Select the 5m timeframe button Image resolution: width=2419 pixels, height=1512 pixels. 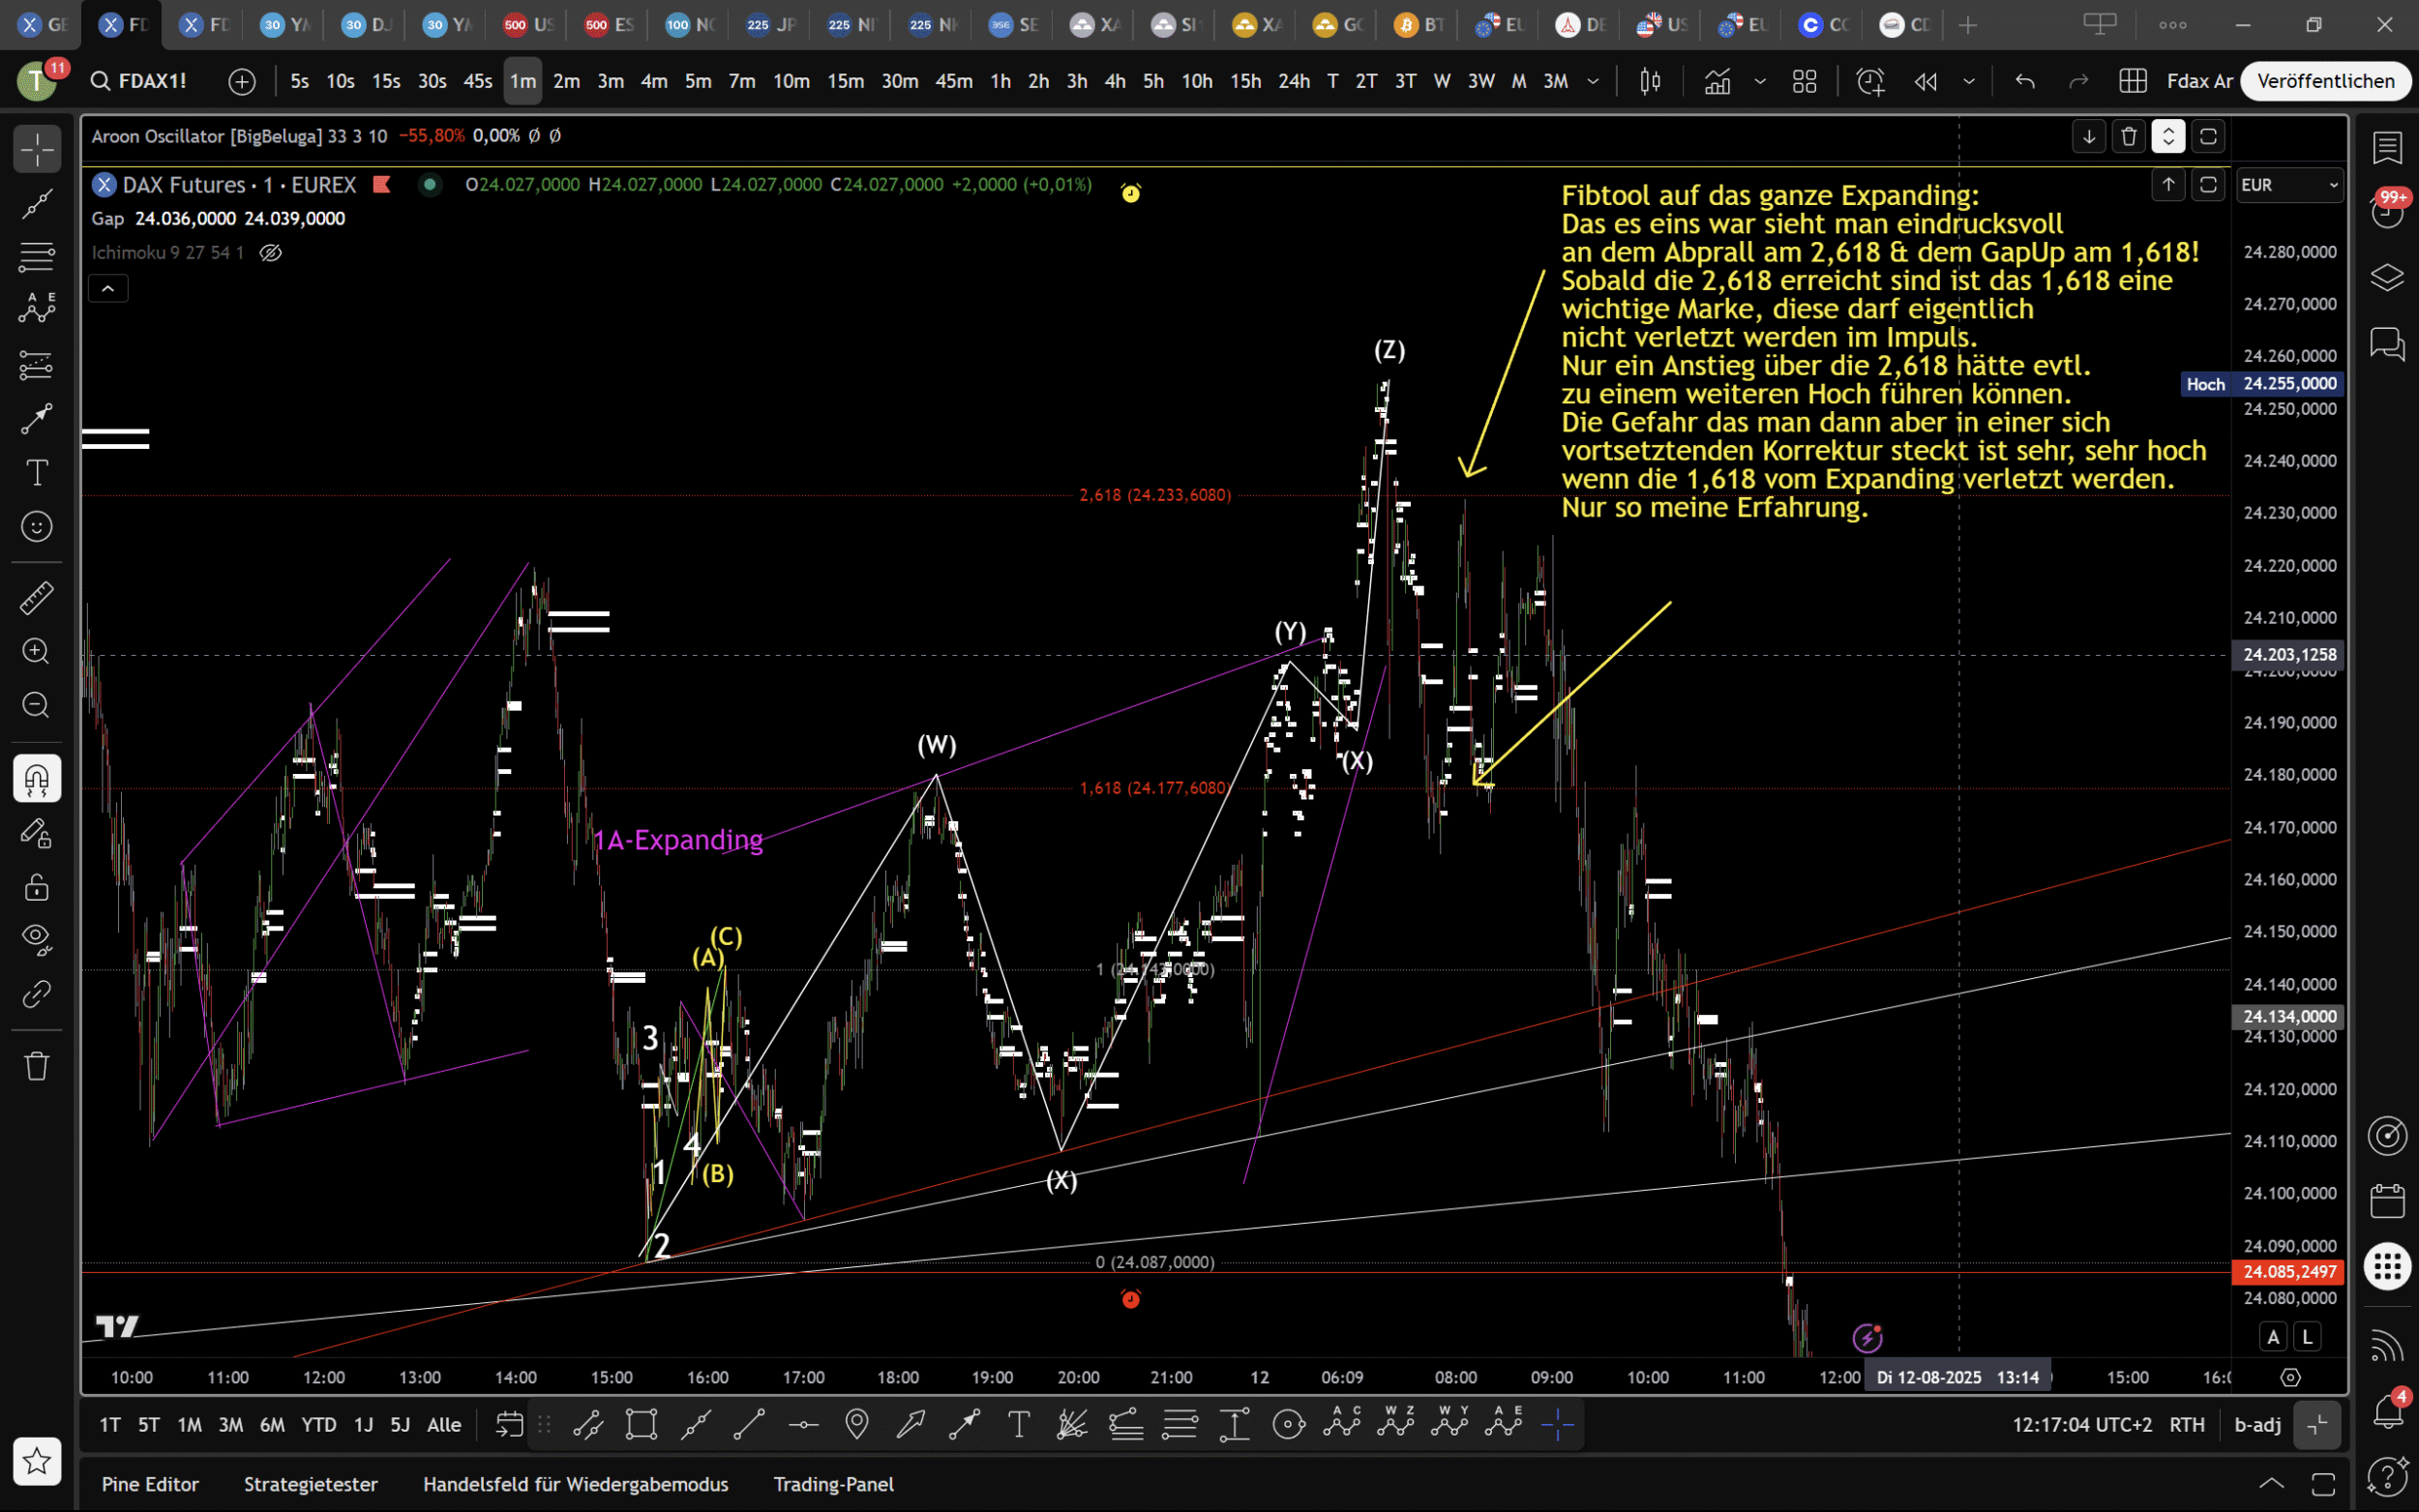[x=698, y=82]
